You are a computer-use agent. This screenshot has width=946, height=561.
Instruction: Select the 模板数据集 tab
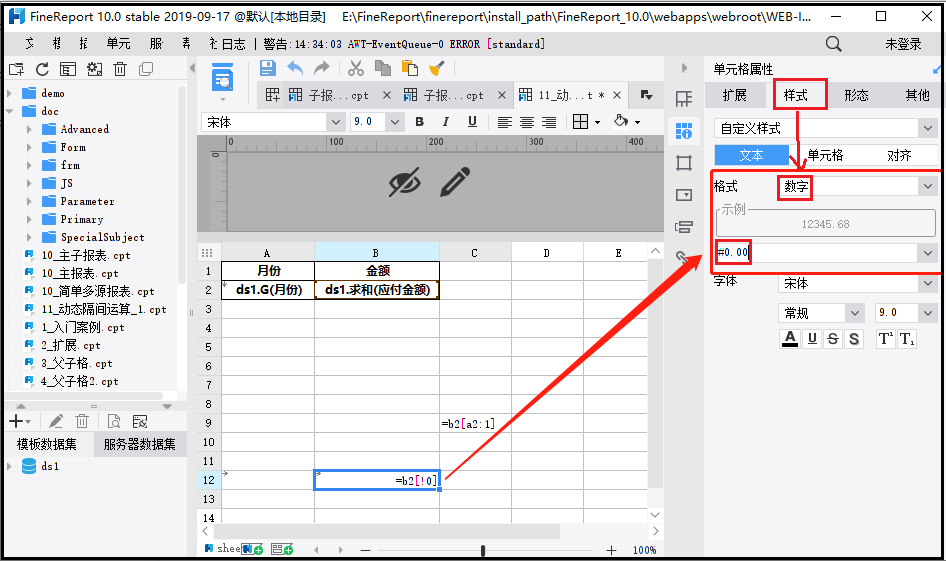(47, 445)
